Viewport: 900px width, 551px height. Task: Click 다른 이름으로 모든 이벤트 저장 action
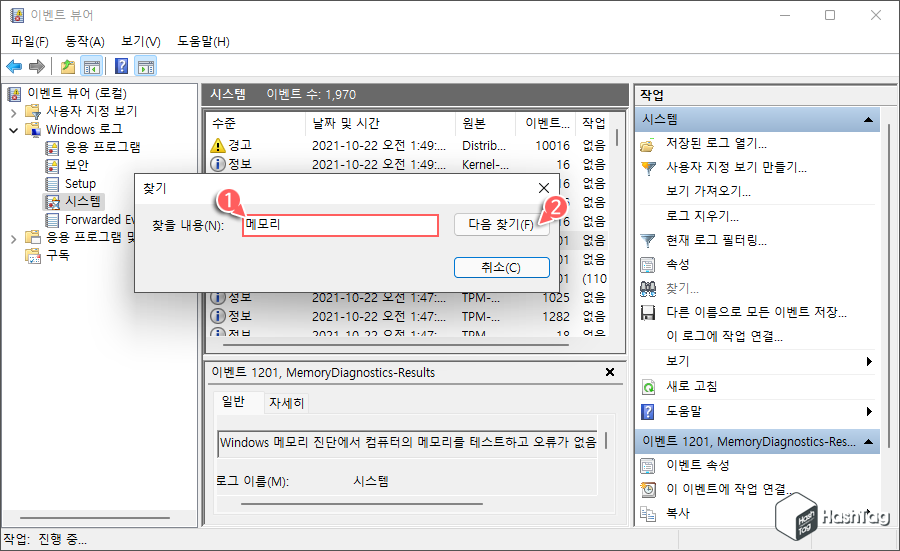click(x=756, y=312)
